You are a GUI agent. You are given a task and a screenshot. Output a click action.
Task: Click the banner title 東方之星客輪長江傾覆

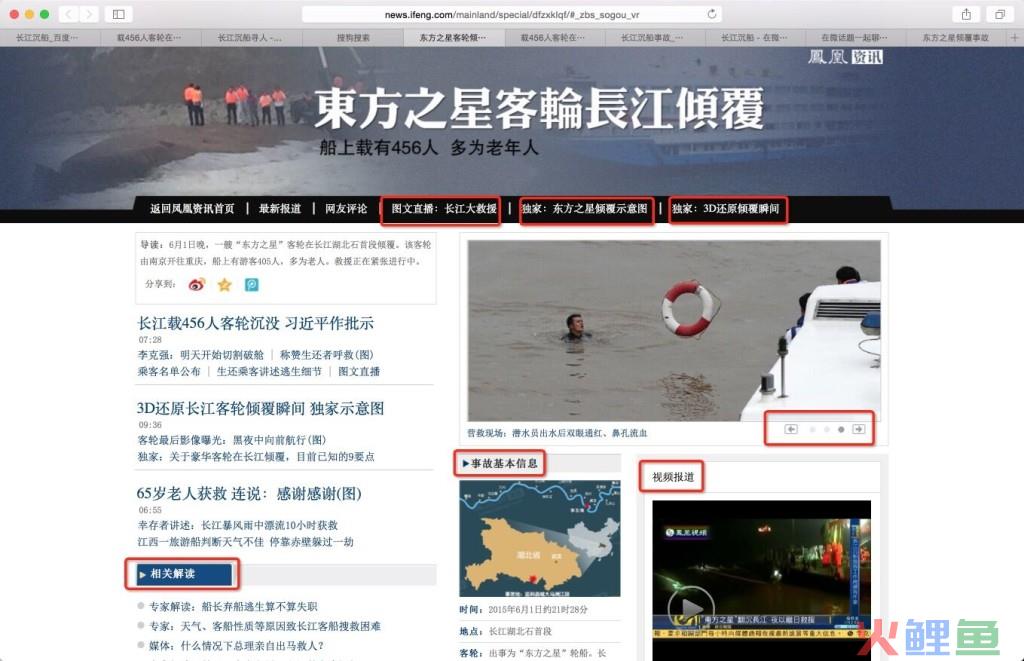click(539, 108)
